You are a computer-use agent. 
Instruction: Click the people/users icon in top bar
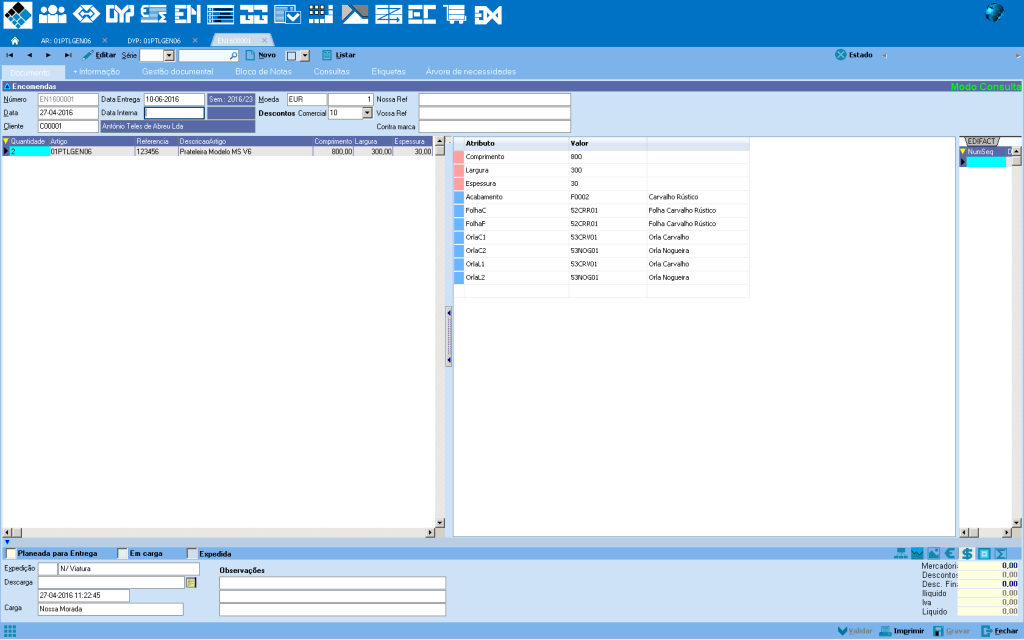click(52, 14)
